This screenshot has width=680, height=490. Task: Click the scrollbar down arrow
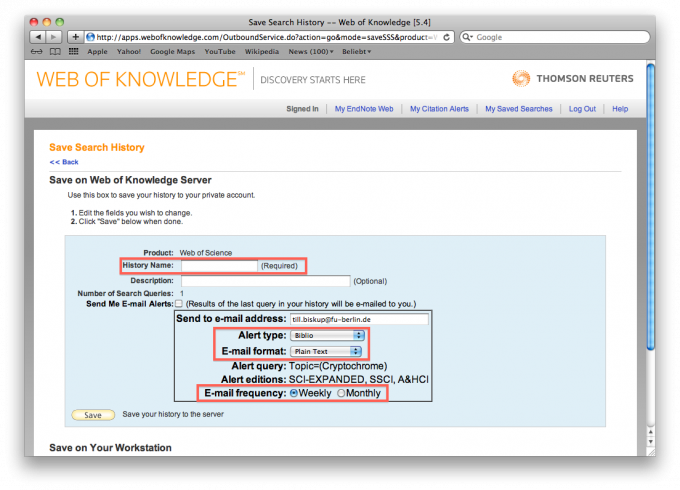(650, 441)
